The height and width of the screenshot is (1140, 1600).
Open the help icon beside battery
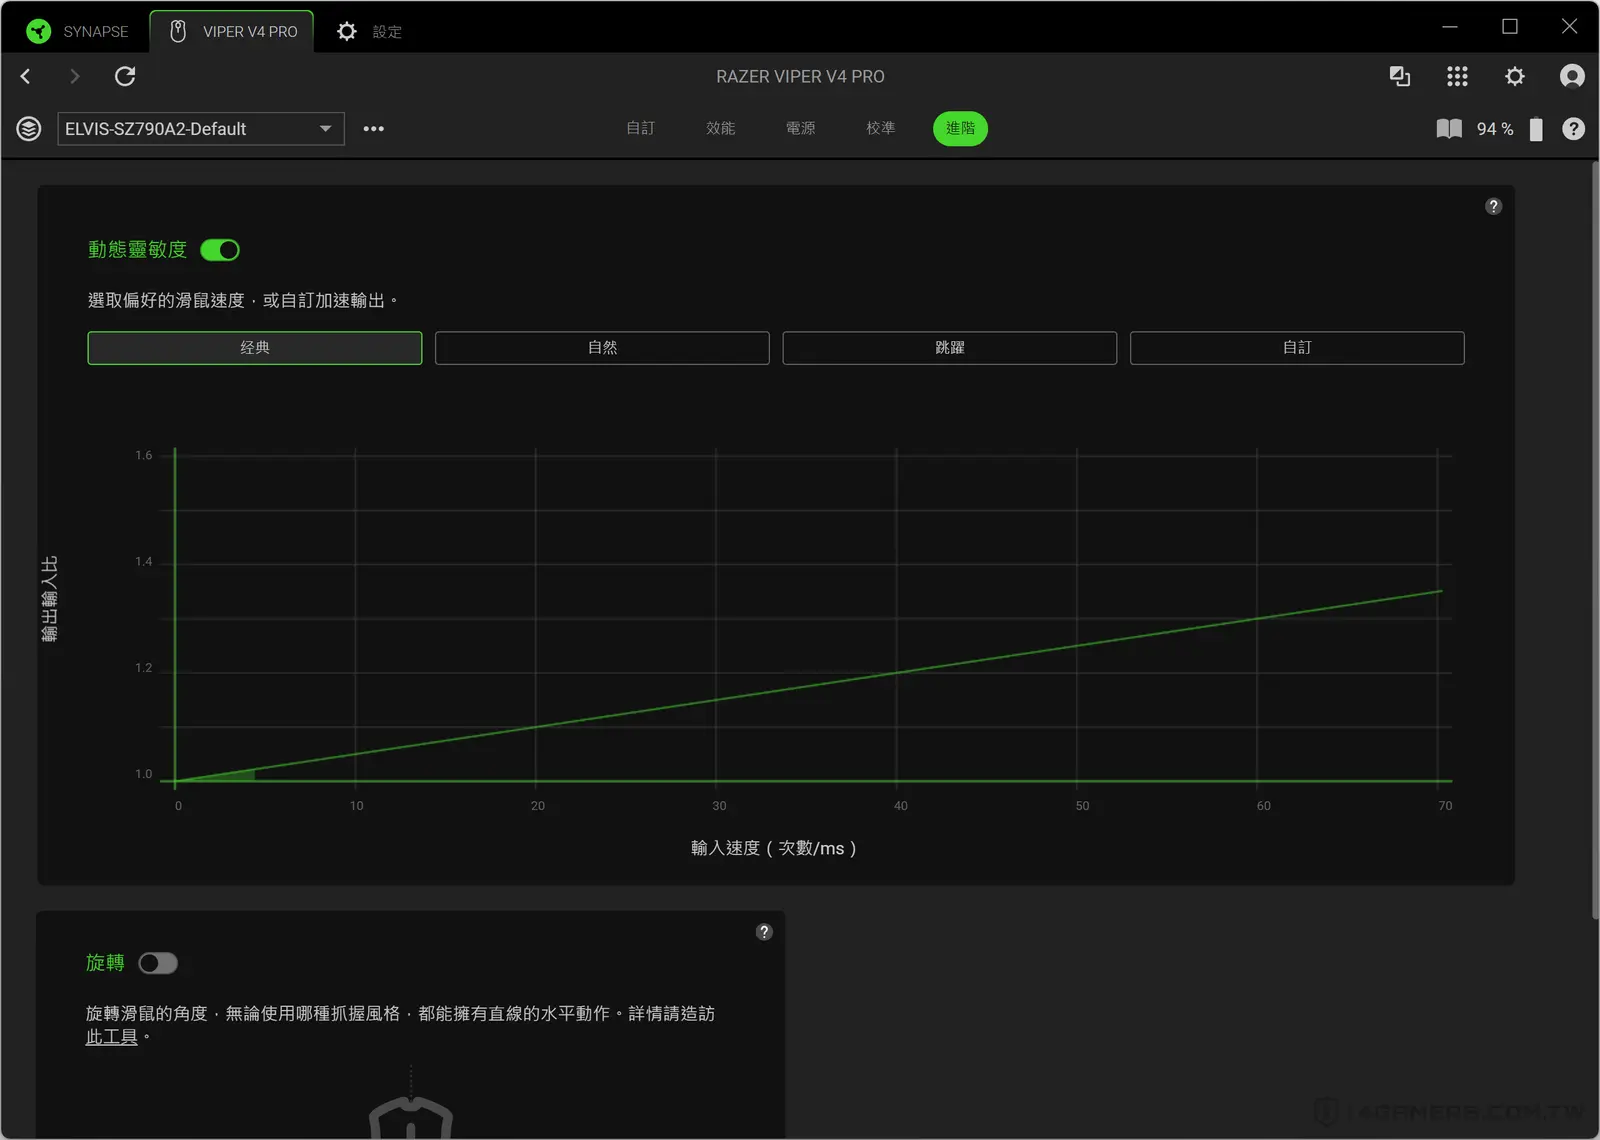click(x=1573, y=129)
